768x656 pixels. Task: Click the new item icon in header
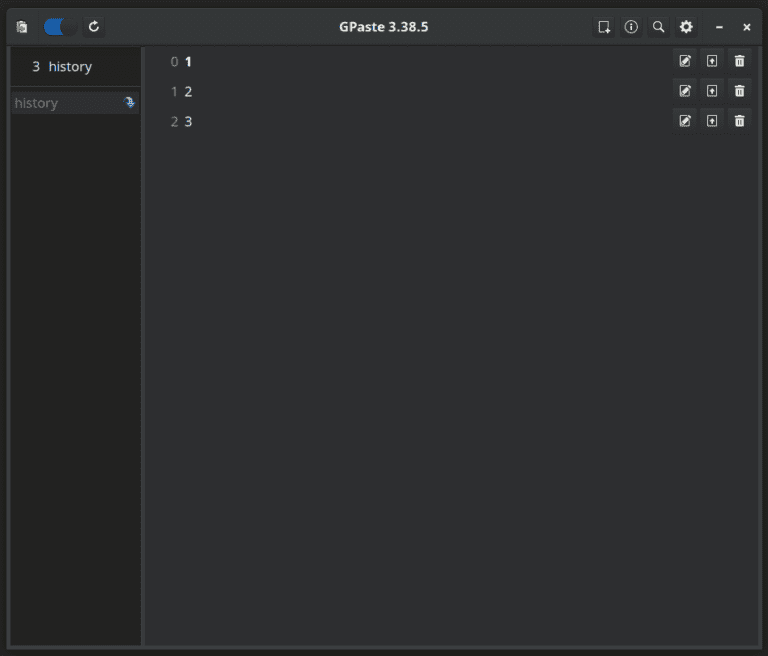pyautogui.click(x=604, y=27)
